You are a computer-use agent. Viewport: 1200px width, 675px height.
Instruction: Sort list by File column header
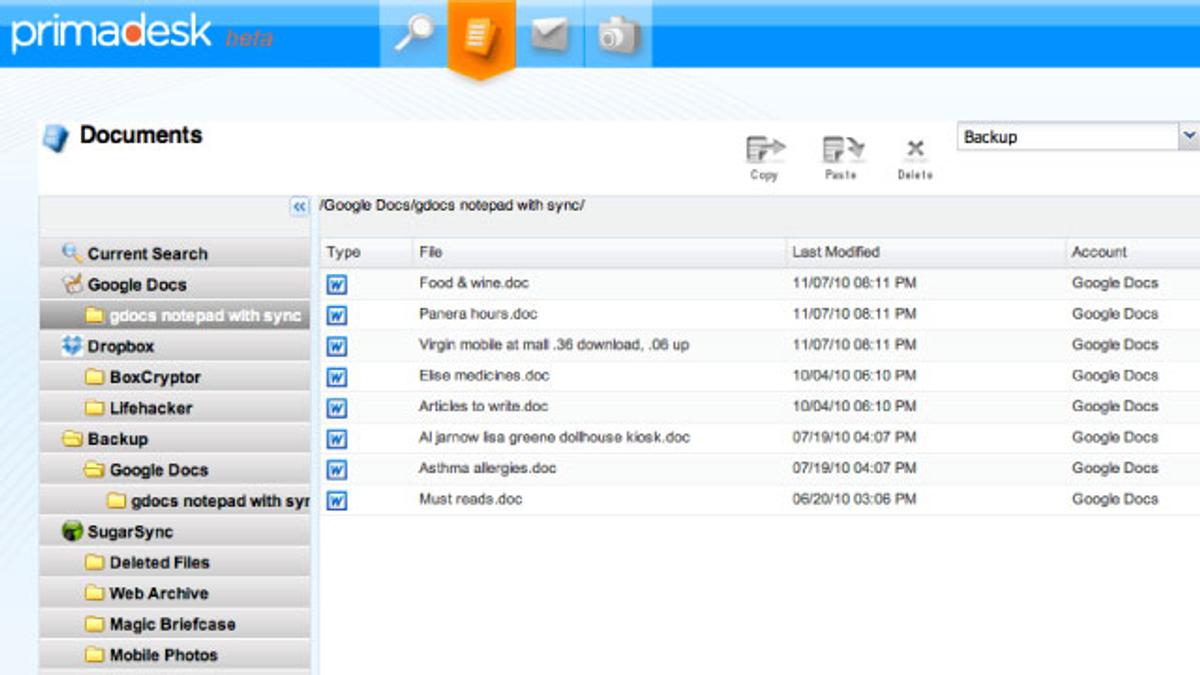[x=431, y=252]
